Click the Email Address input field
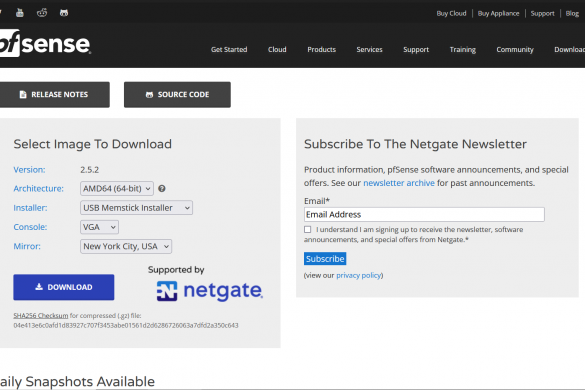This screenshot has height=390, width=585. (424, 215)
